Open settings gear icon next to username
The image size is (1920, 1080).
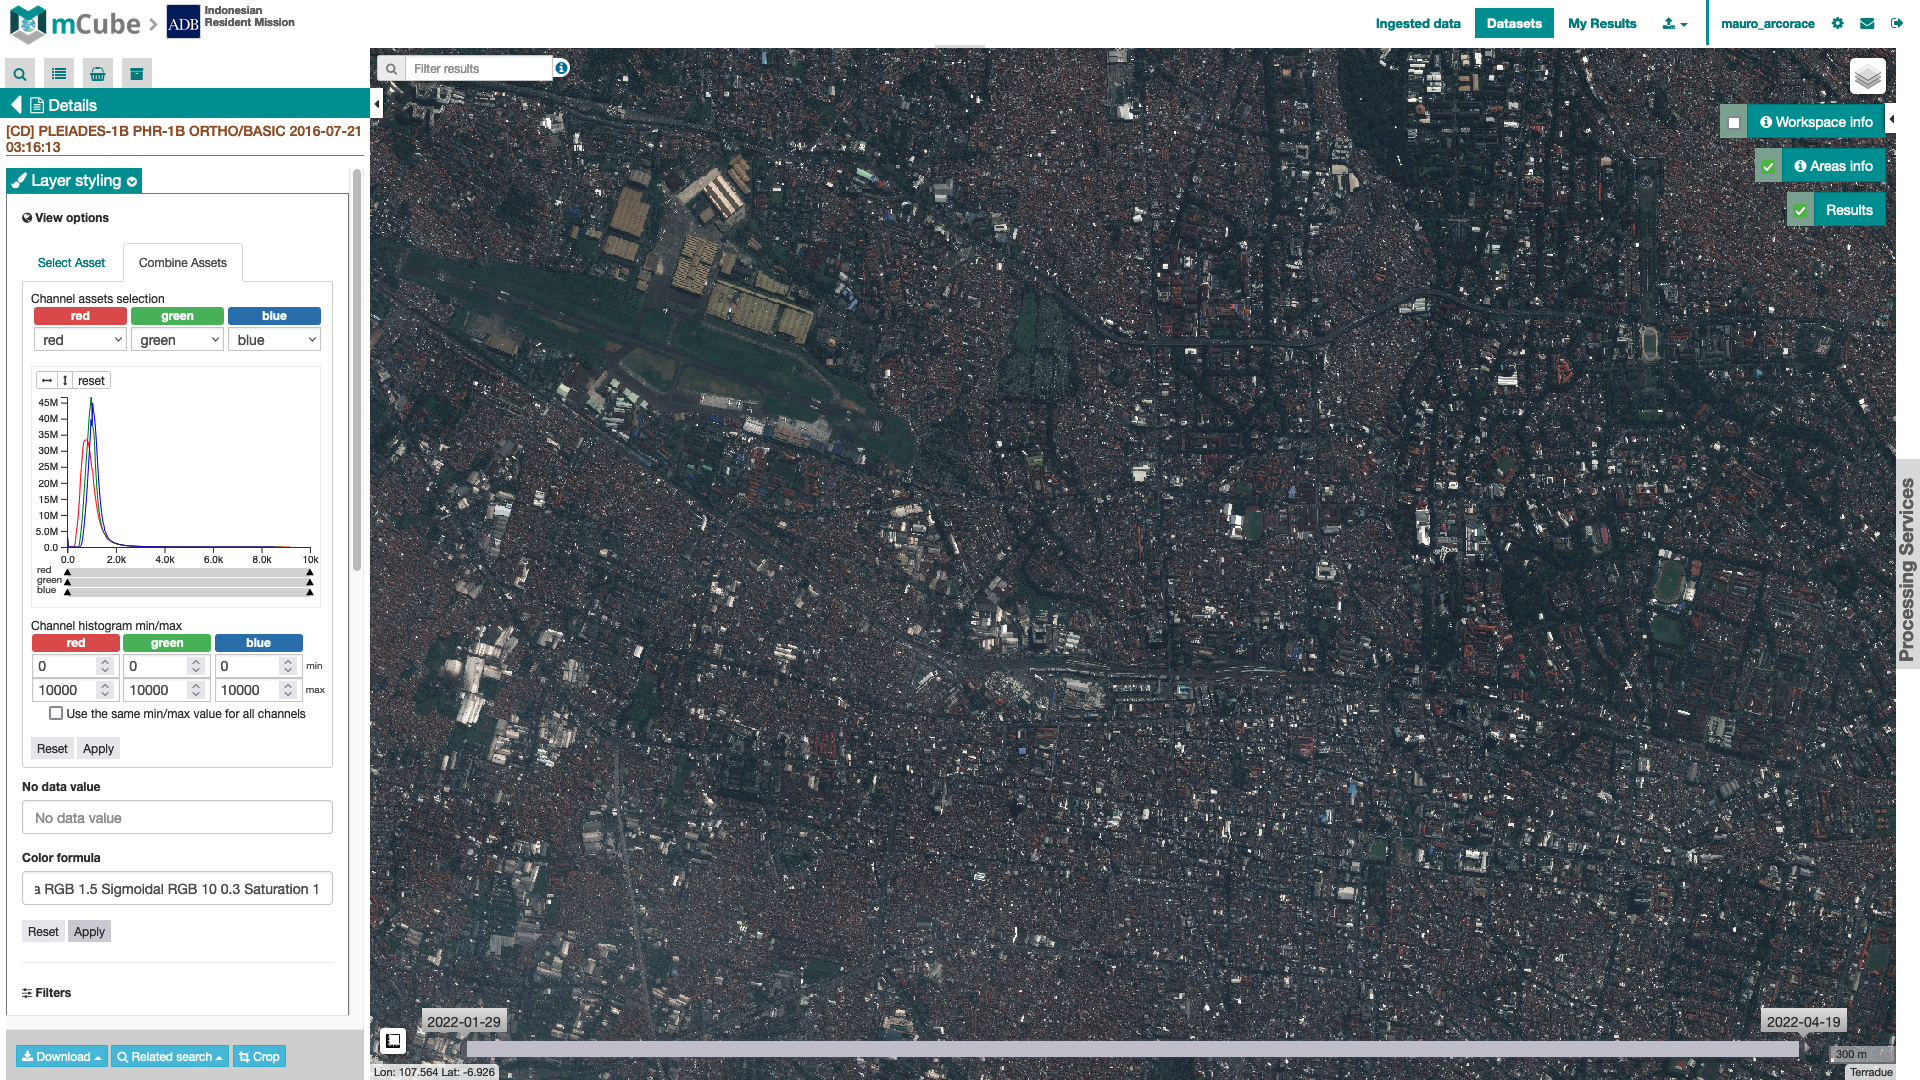coord(1838,24)
